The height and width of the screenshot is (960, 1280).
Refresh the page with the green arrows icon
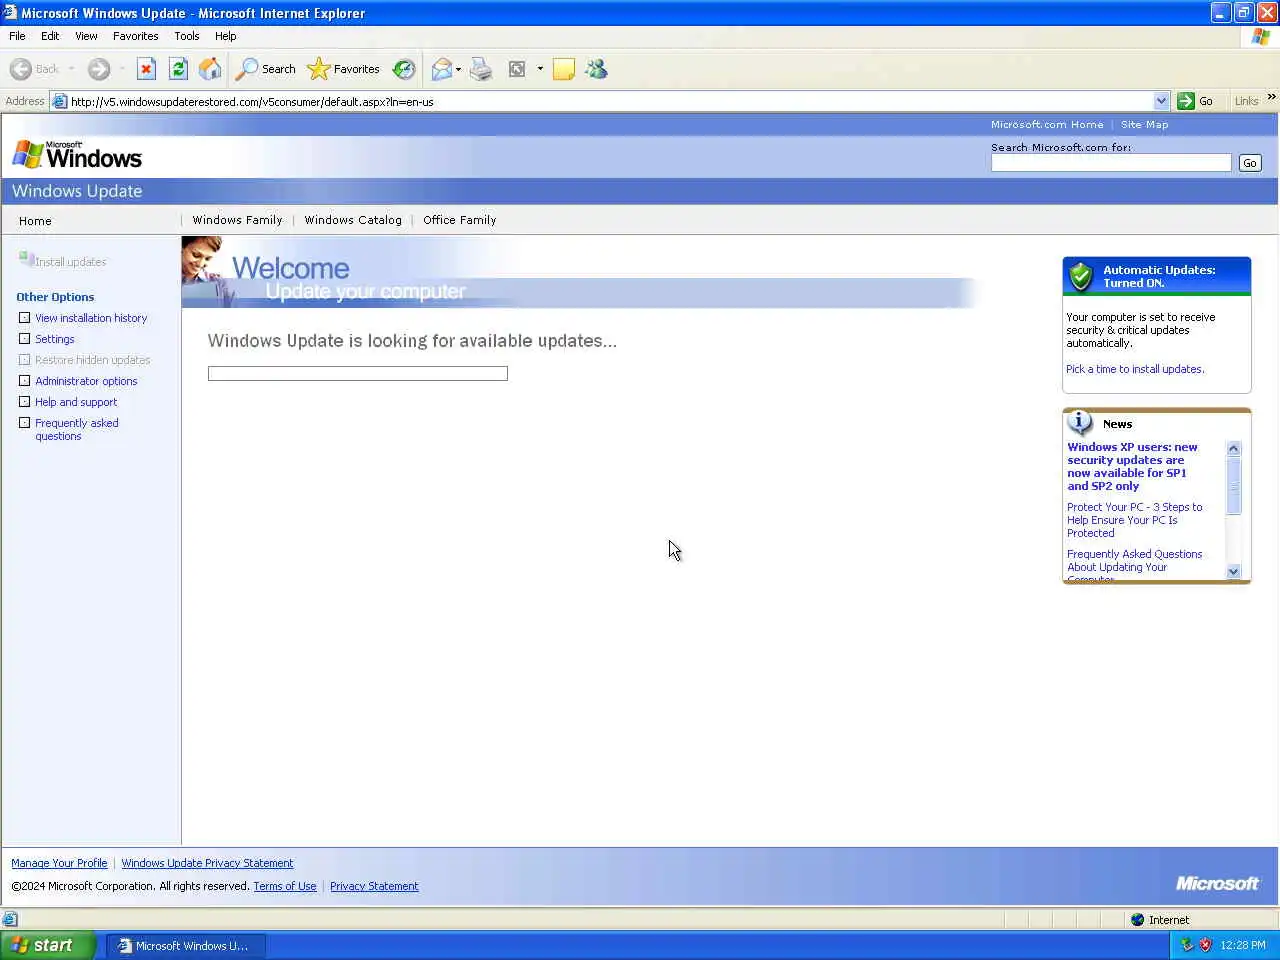tap(178, 69)
